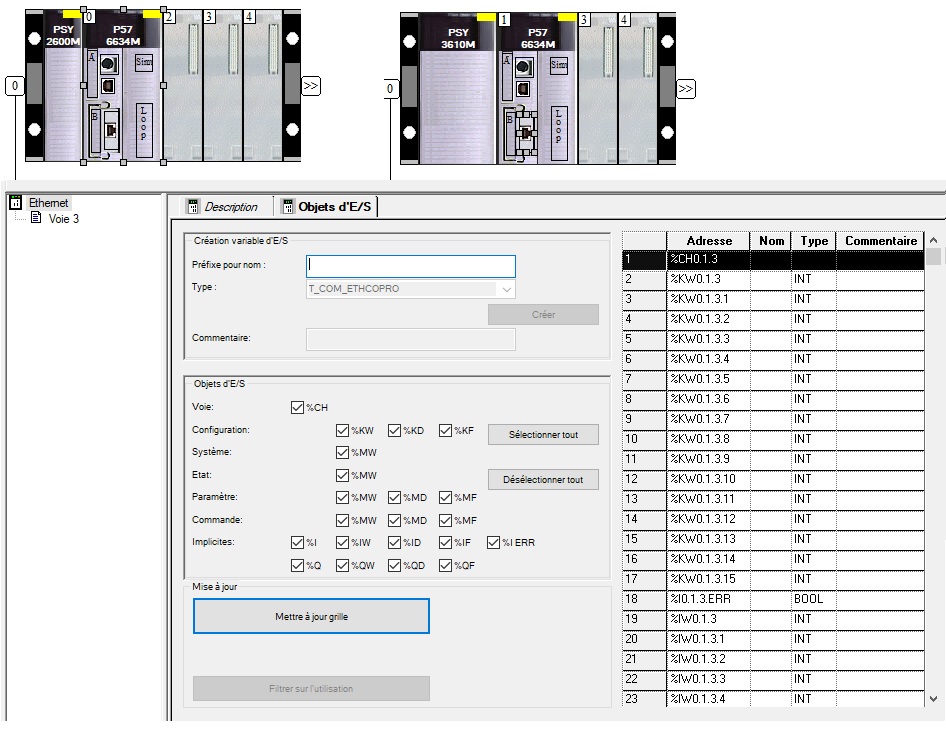Click into the Préfixe pour nom field
Screen dimensions: 946x740
410,266
